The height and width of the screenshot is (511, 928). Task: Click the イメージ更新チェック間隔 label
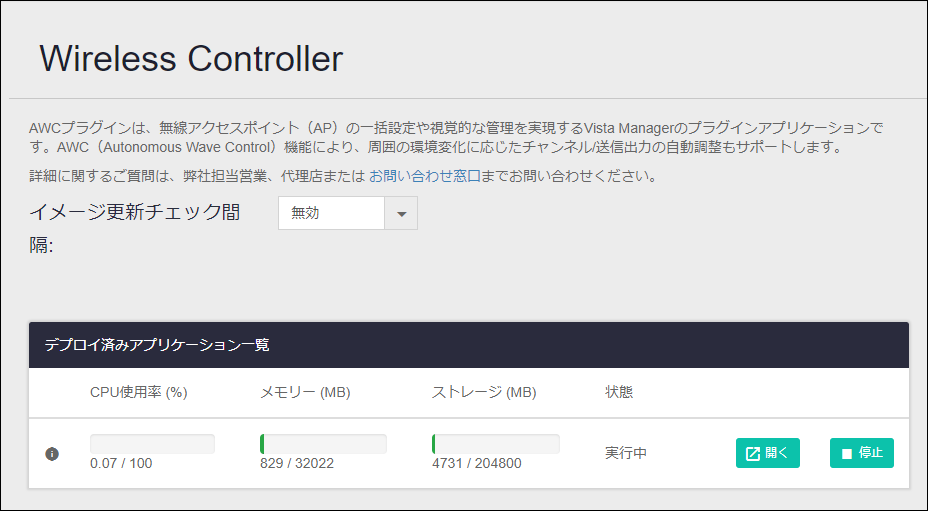[x=135, y=228]
